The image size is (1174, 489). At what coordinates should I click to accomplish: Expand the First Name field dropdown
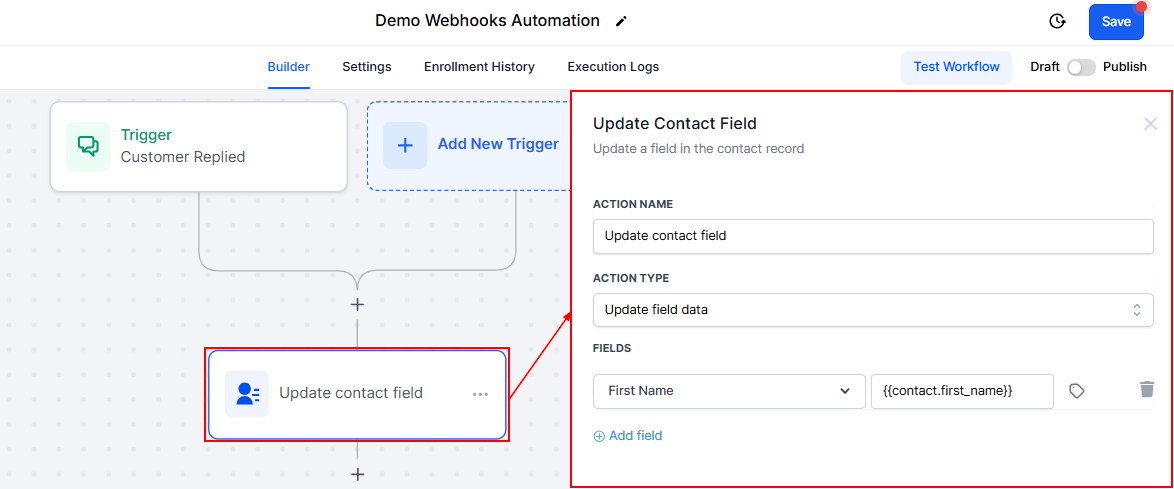tap(729, 391)
